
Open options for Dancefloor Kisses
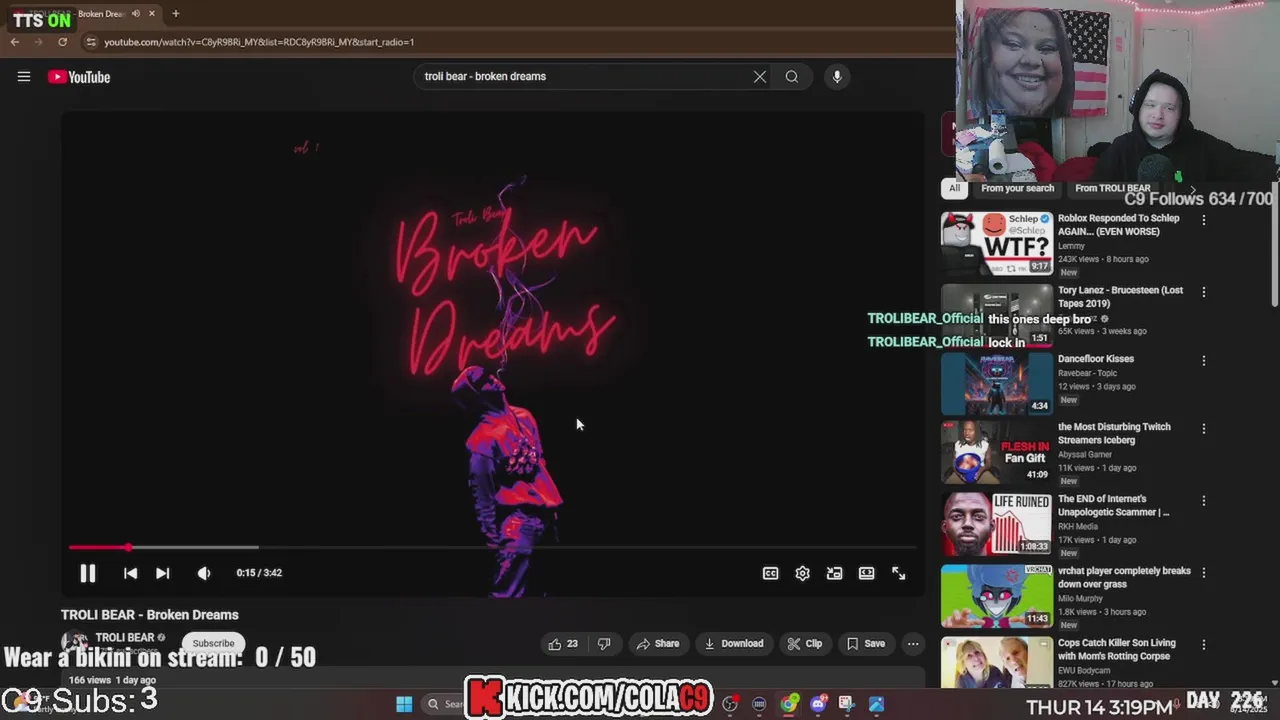tap(1204, 360)
